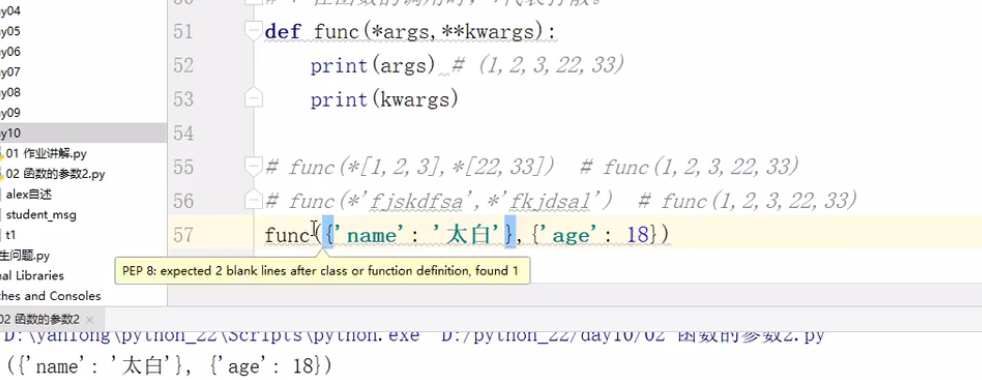The height and width of the screenshot is (380, 982).
Task: Select the day09 folder in the tree
Action: click(x=11, y=113)
